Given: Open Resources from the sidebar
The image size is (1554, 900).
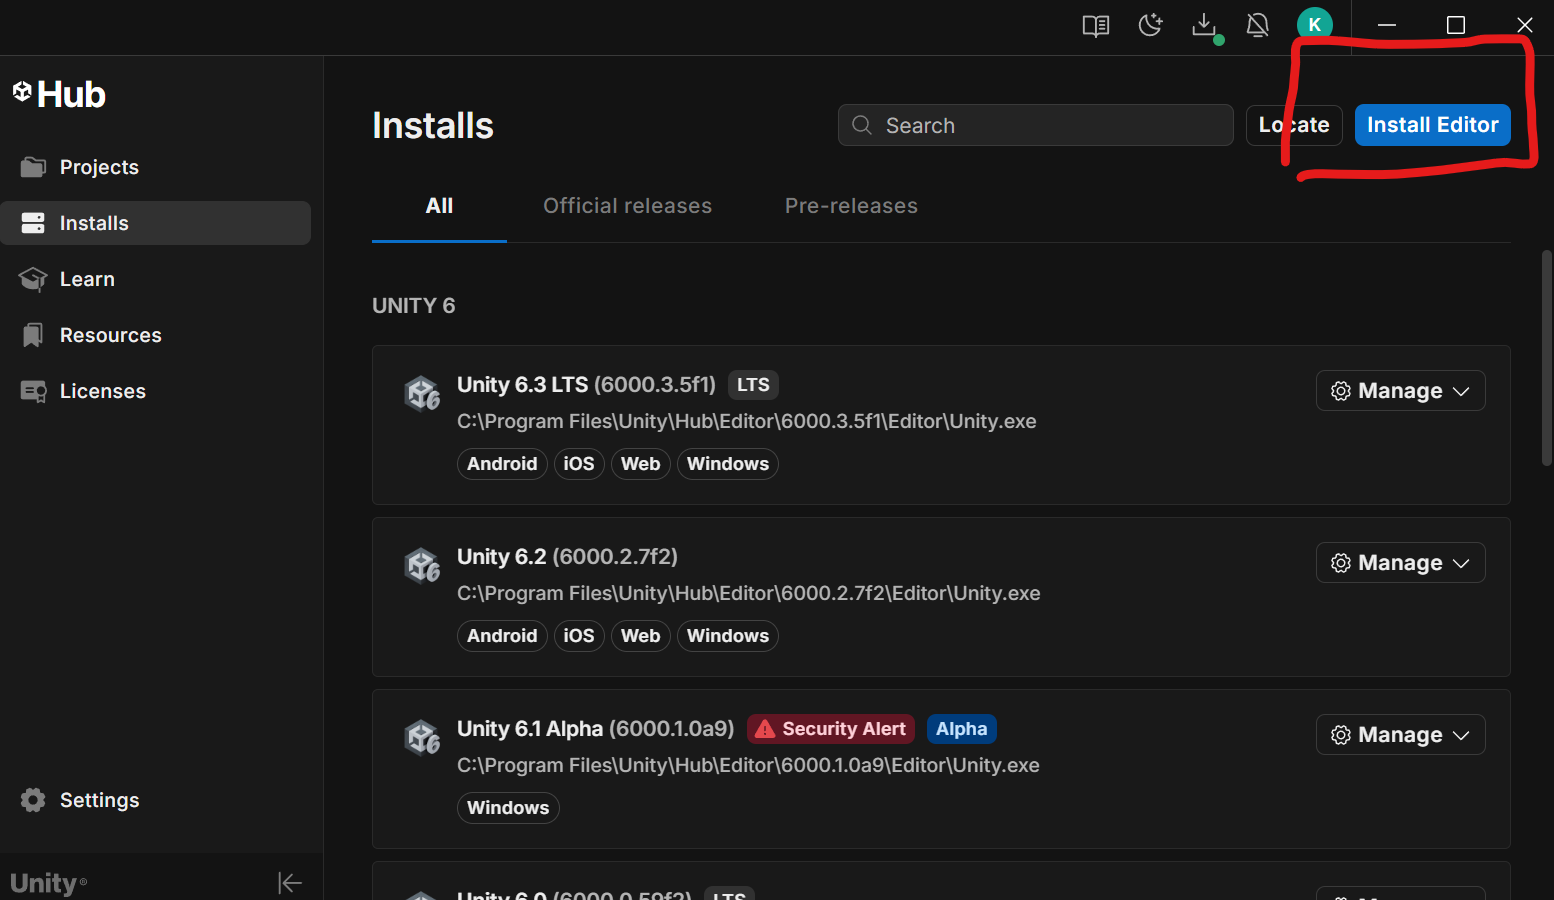Looking at the screenshot, I should (x=155, y=335).
